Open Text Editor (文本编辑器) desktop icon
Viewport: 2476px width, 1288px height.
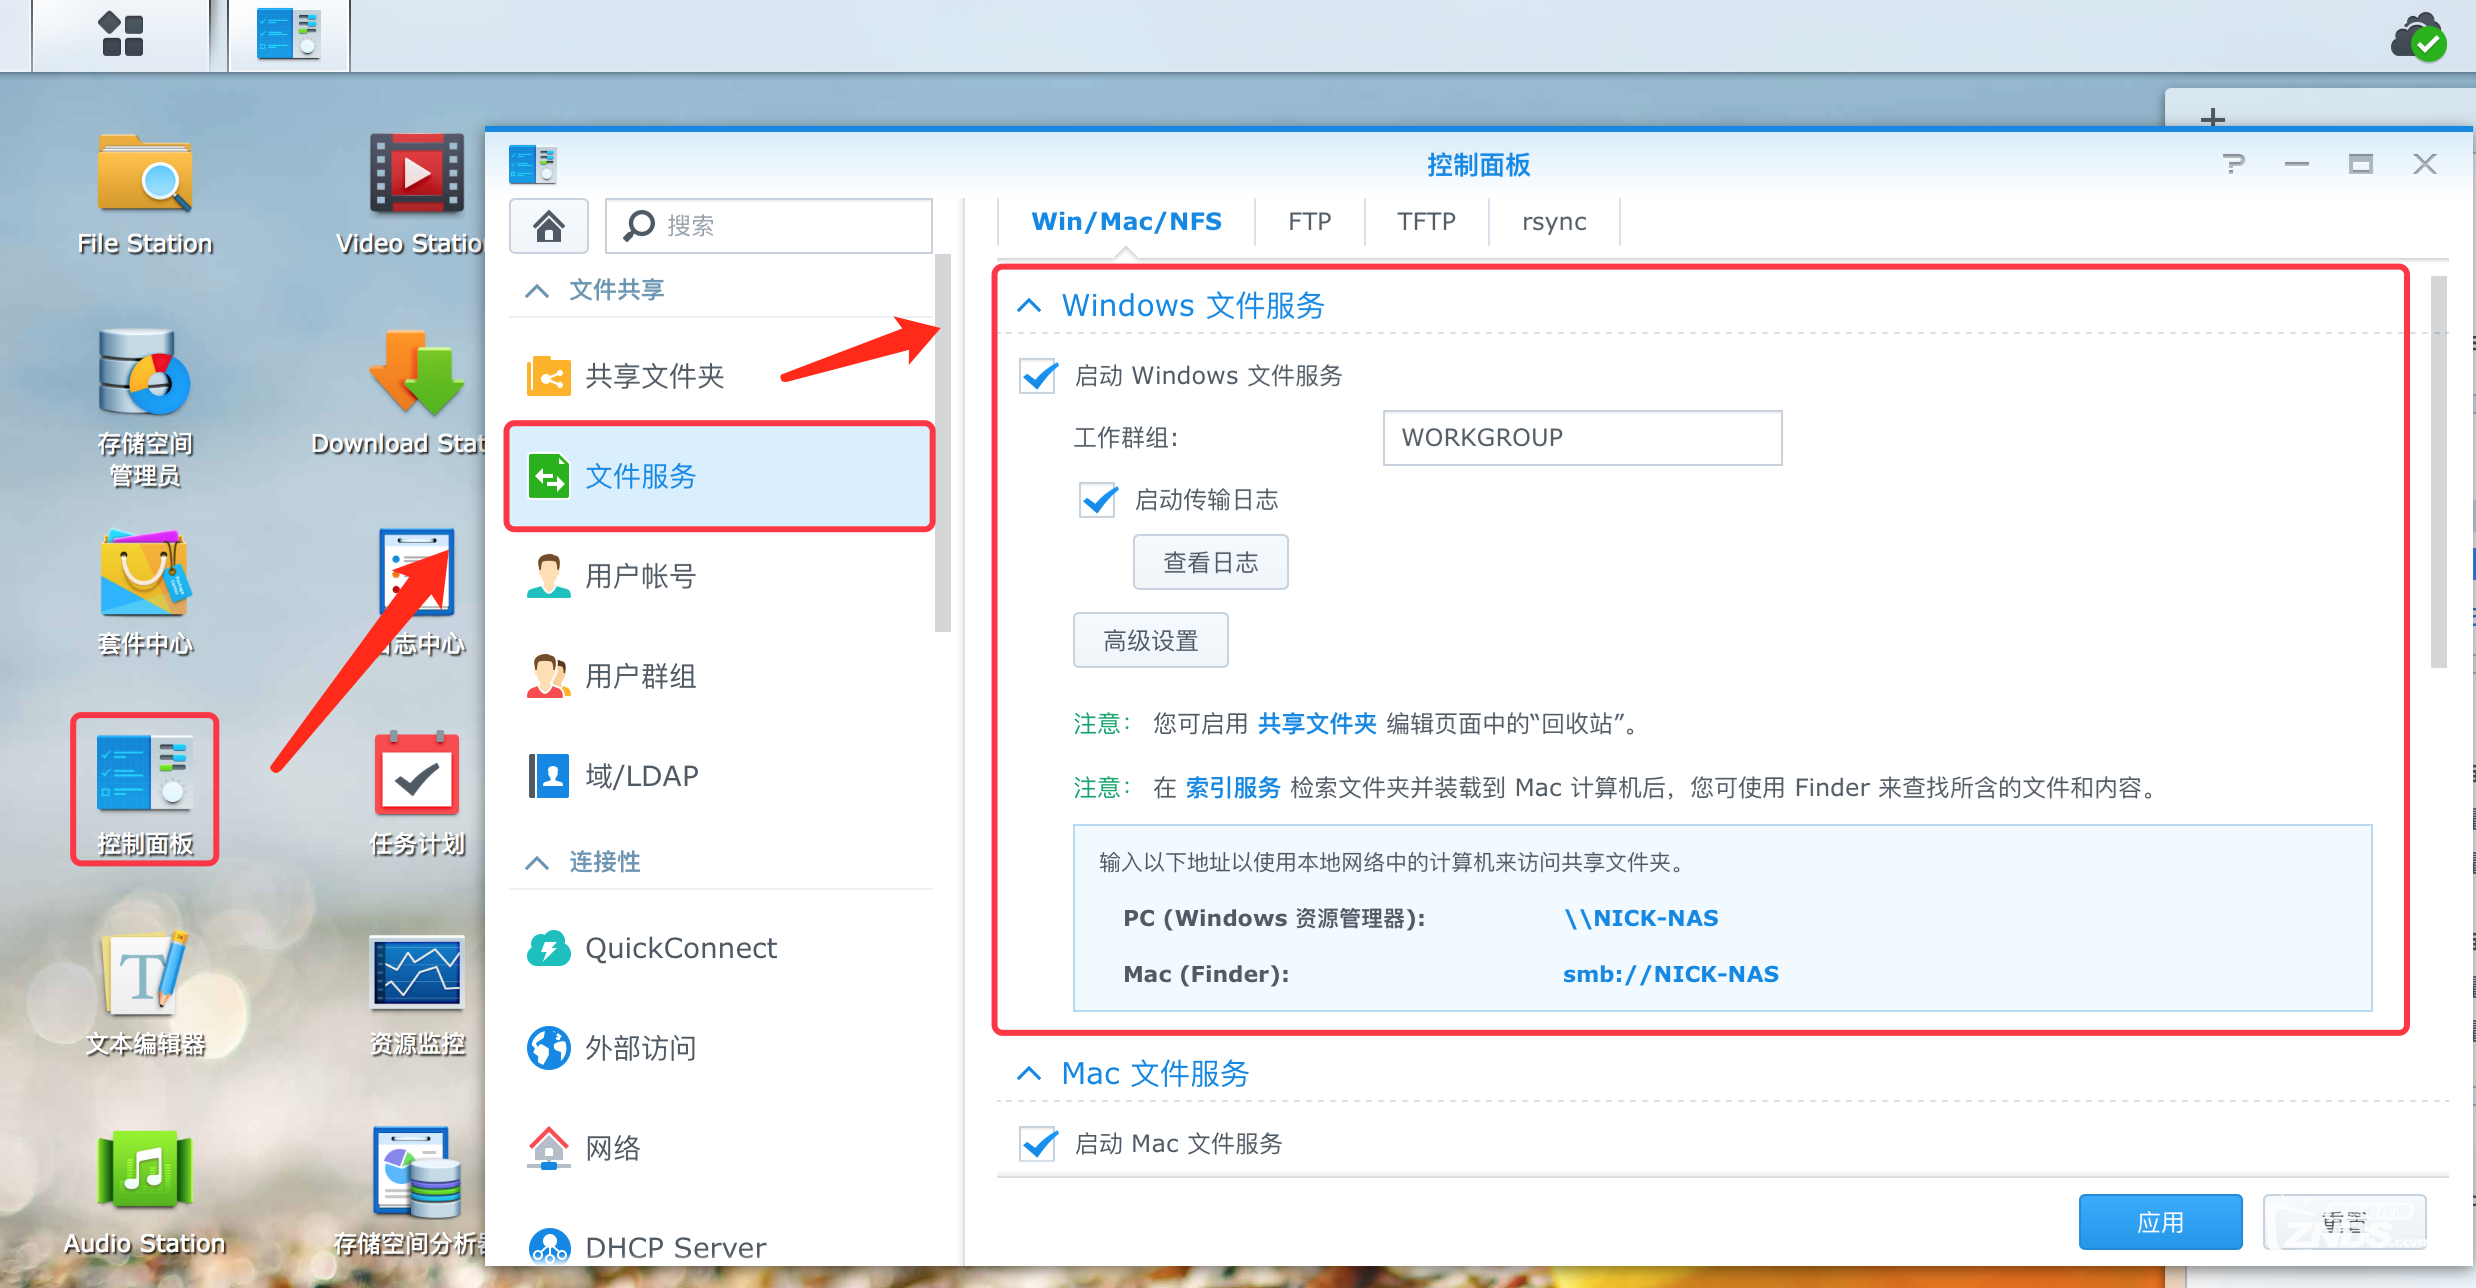point(145,993)
